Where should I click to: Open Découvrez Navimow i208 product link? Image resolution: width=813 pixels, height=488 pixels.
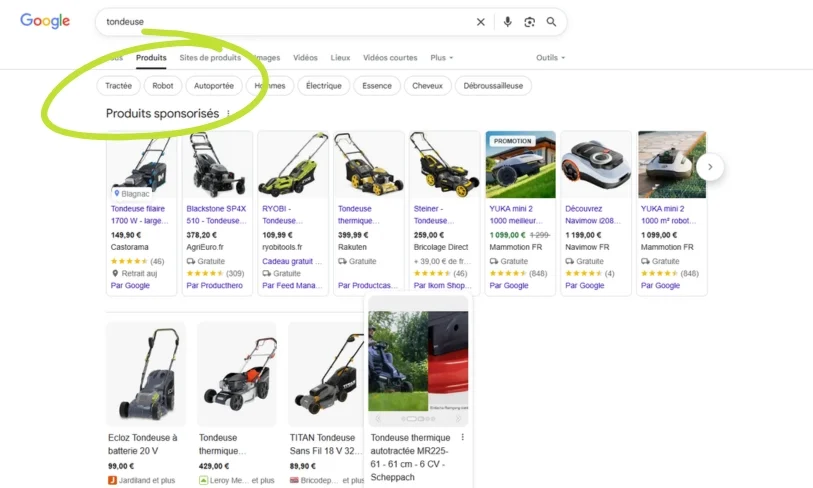coord(593,215)
